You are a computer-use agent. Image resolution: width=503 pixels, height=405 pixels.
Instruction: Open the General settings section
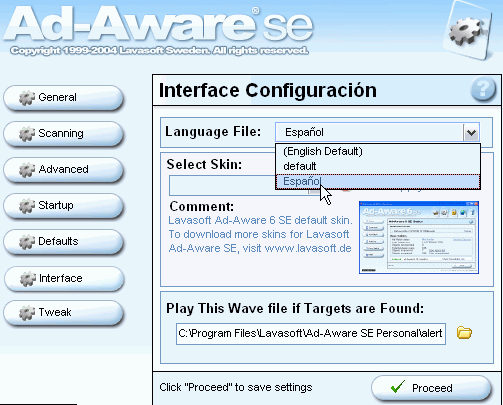[63, 97]
